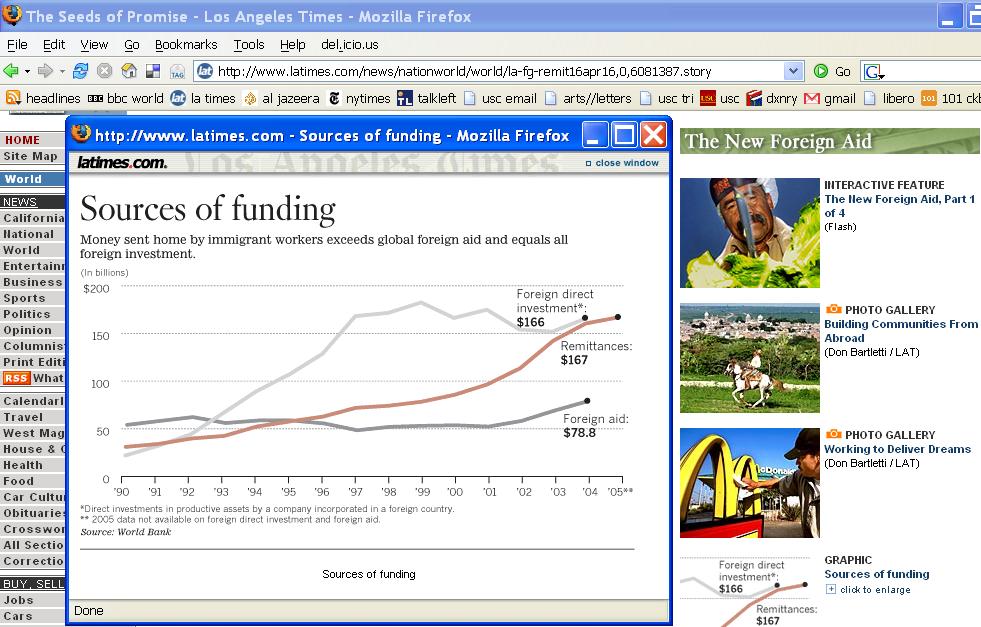Screen dimensions: 981x627
Task: Open the gmail bookmark
Action: 830,98
